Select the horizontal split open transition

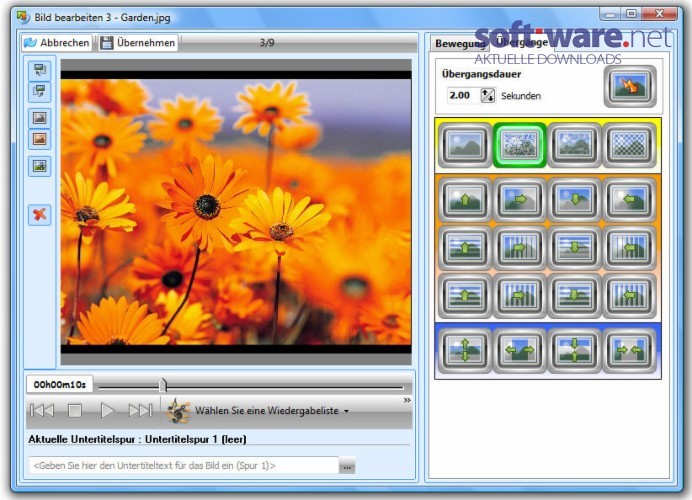[x=520, y=351]
